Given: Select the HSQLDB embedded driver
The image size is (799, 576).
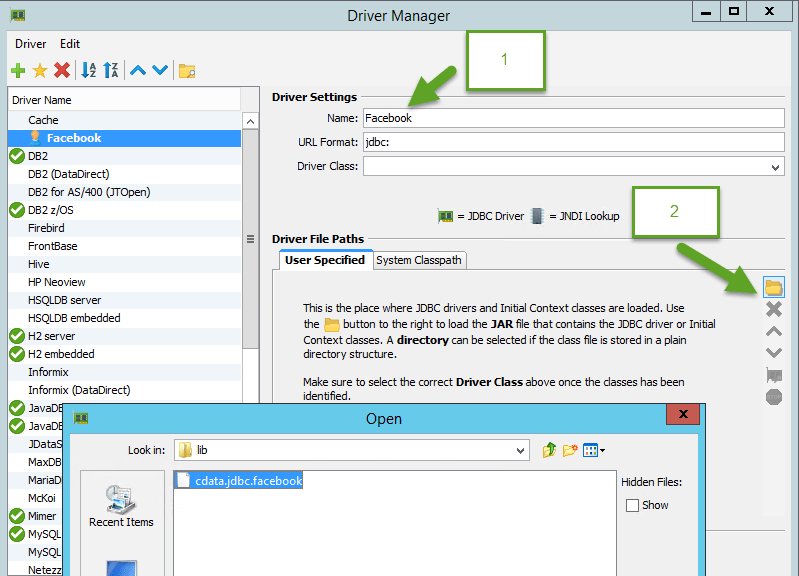Looking at the screenshot, I should click(x=124, y=318).
